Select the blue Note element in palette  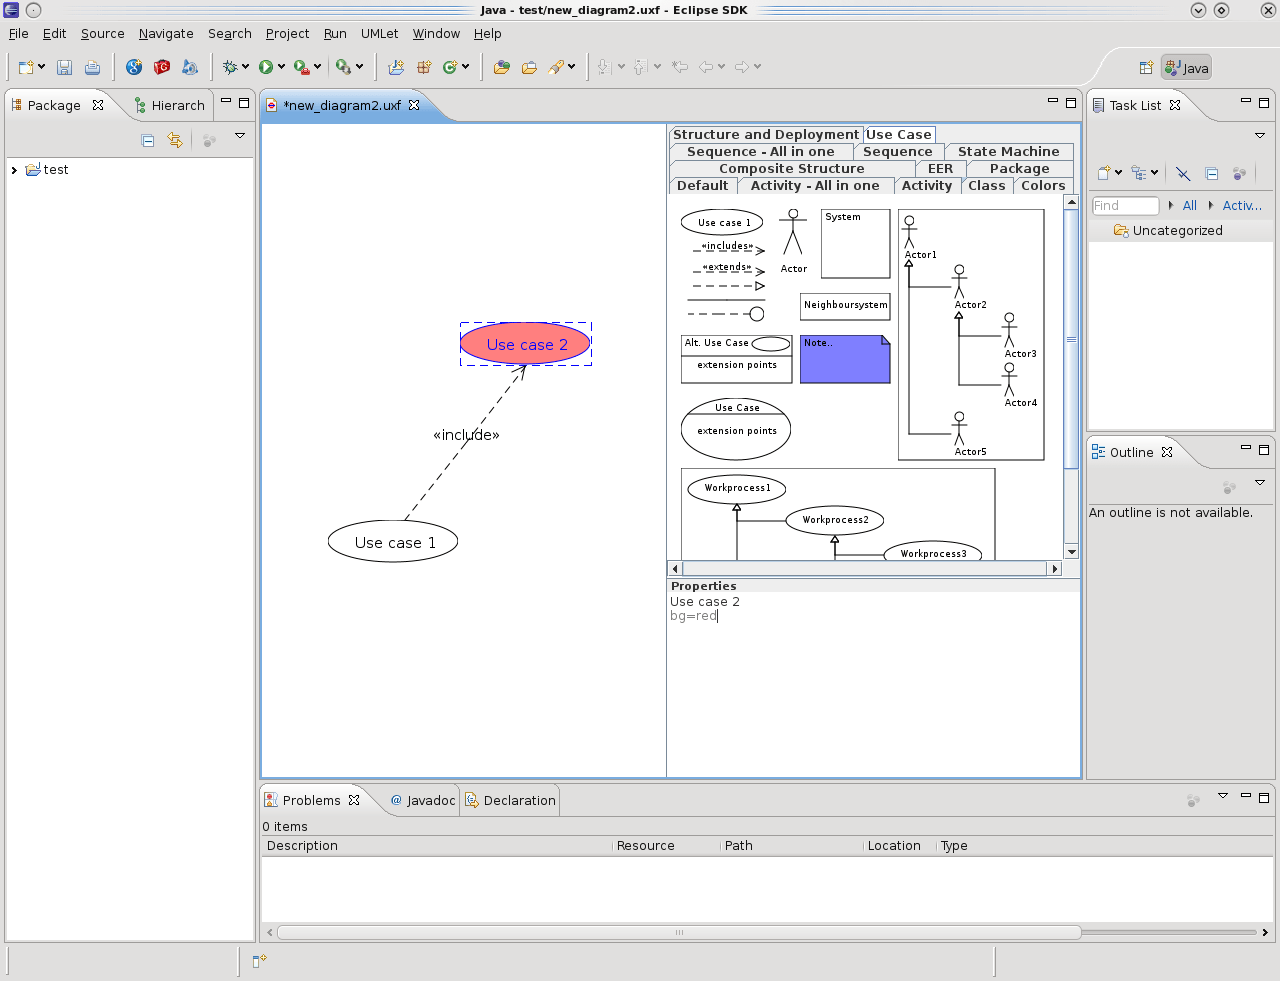[x=845, y=359]
